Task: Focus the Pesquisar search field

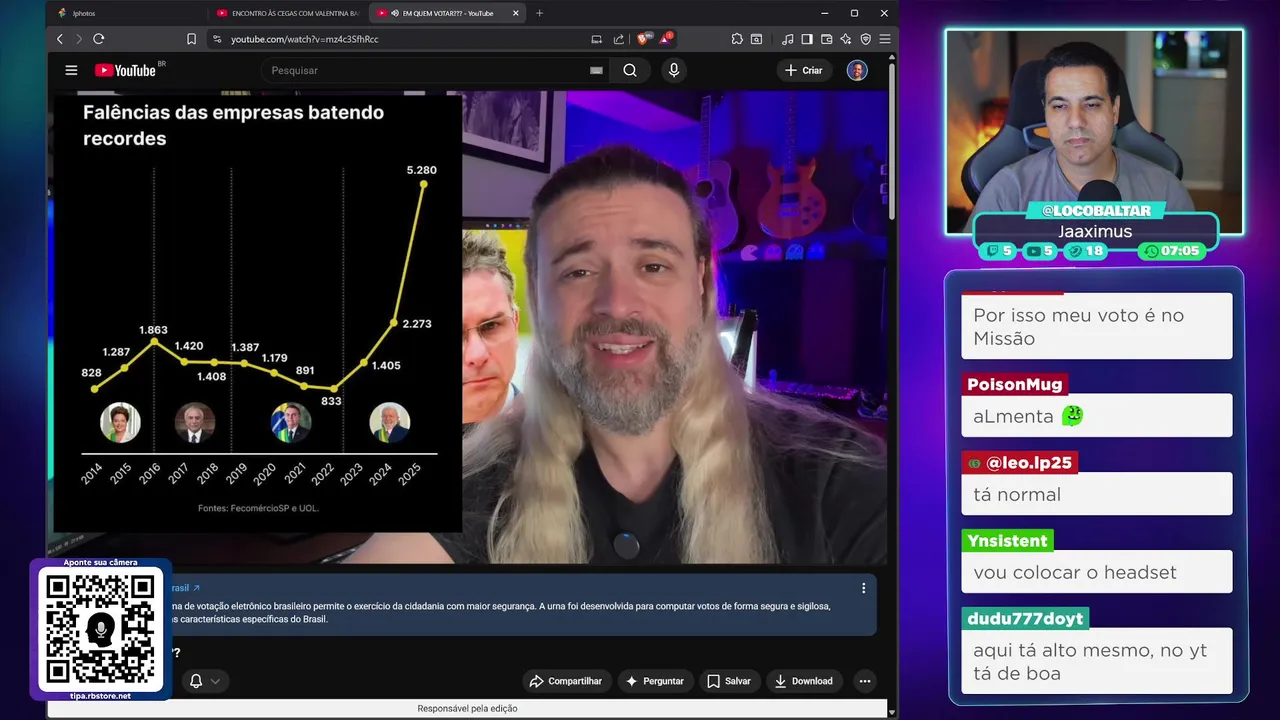Action: [x=436, y=70]
